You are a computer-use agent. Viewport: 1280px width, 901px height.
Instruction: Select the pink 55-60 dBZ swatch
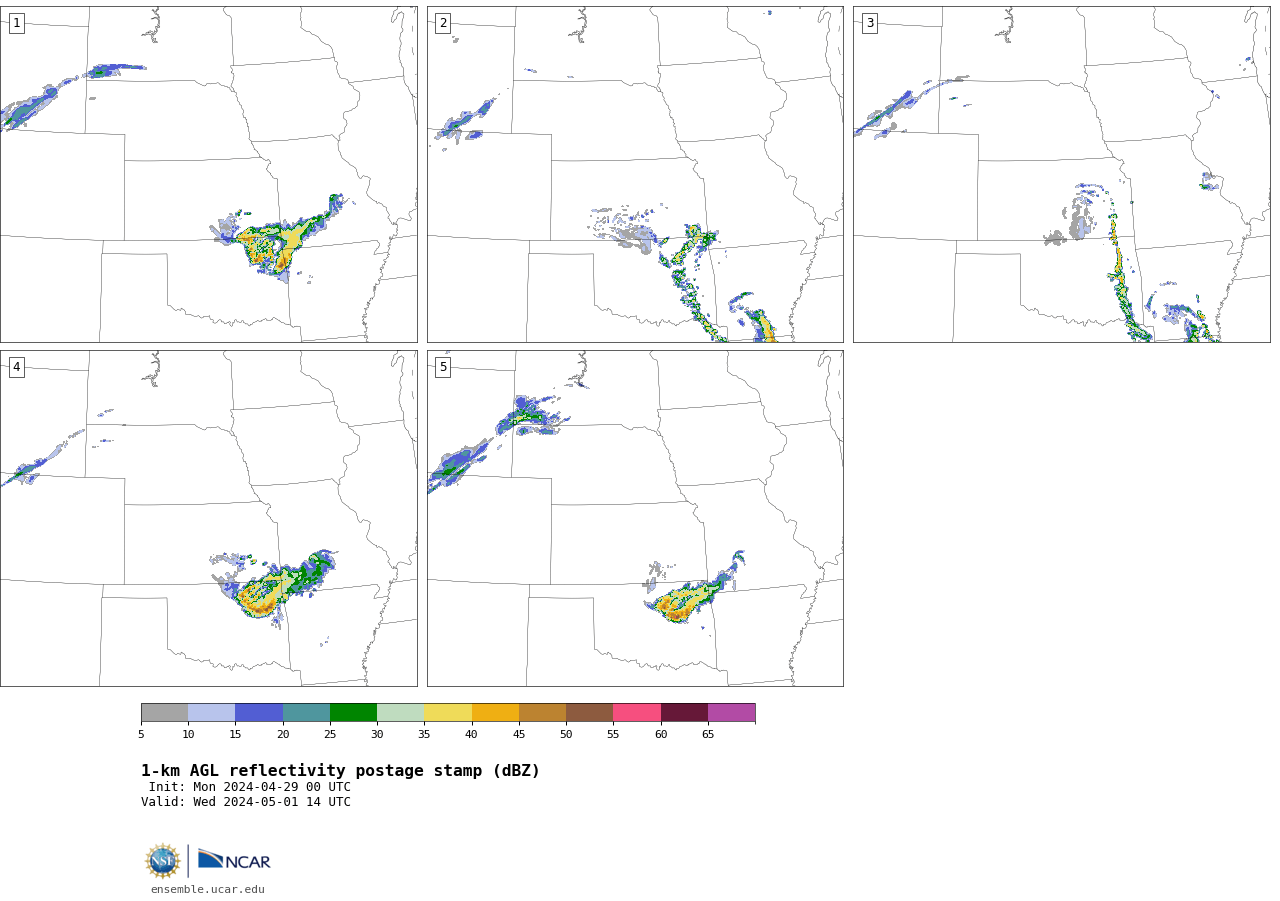click(x=637, y=713)
